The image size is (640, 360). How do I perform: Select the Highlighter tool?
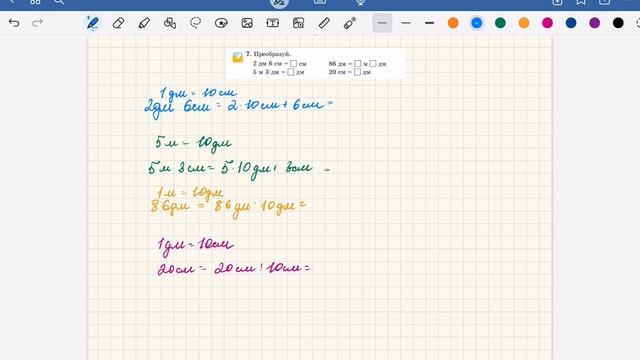tap(144, 23)
